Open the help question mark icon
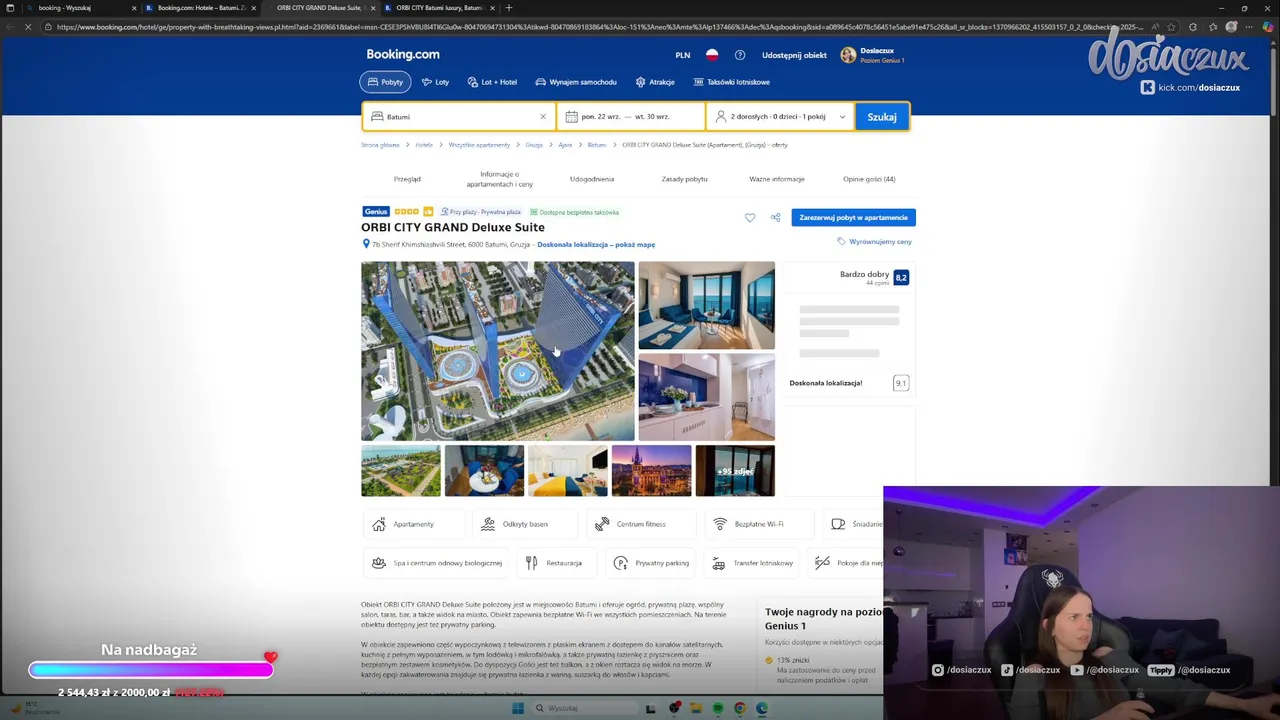 point(740,55)
